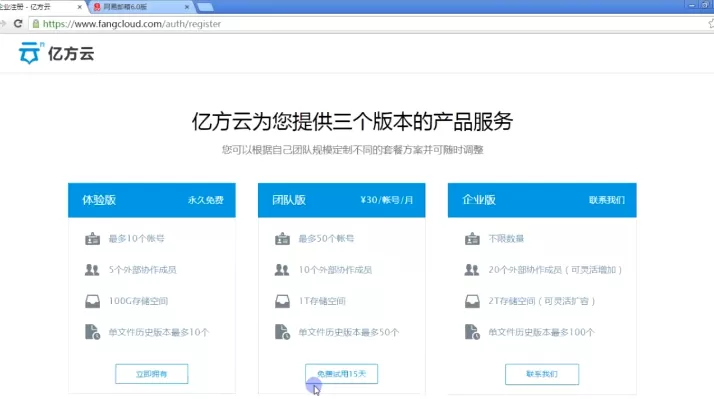
Task: Open a new browser tab
Action: [x=205, y=7]
